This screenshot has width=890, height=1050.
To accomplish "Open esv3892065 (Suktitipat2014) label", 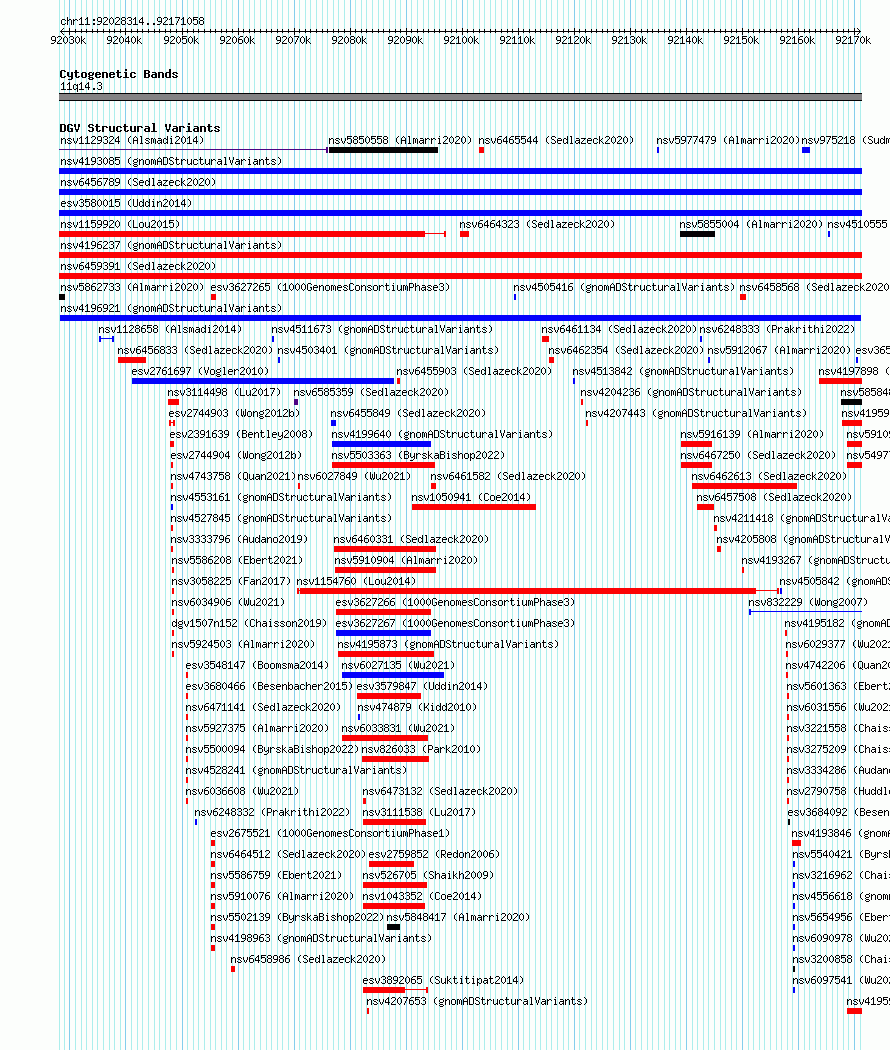I will pos(443,980).
